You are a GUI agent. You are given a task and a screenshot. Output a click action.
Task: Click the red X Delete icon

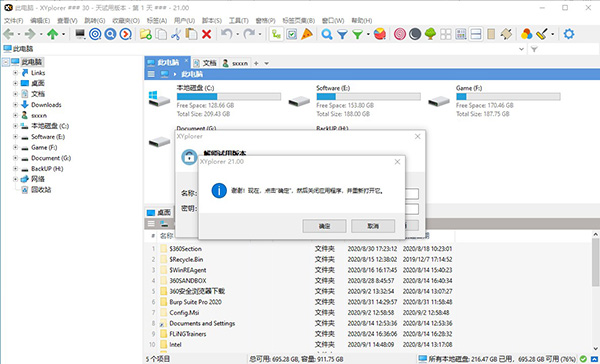(x=207, y=34)
